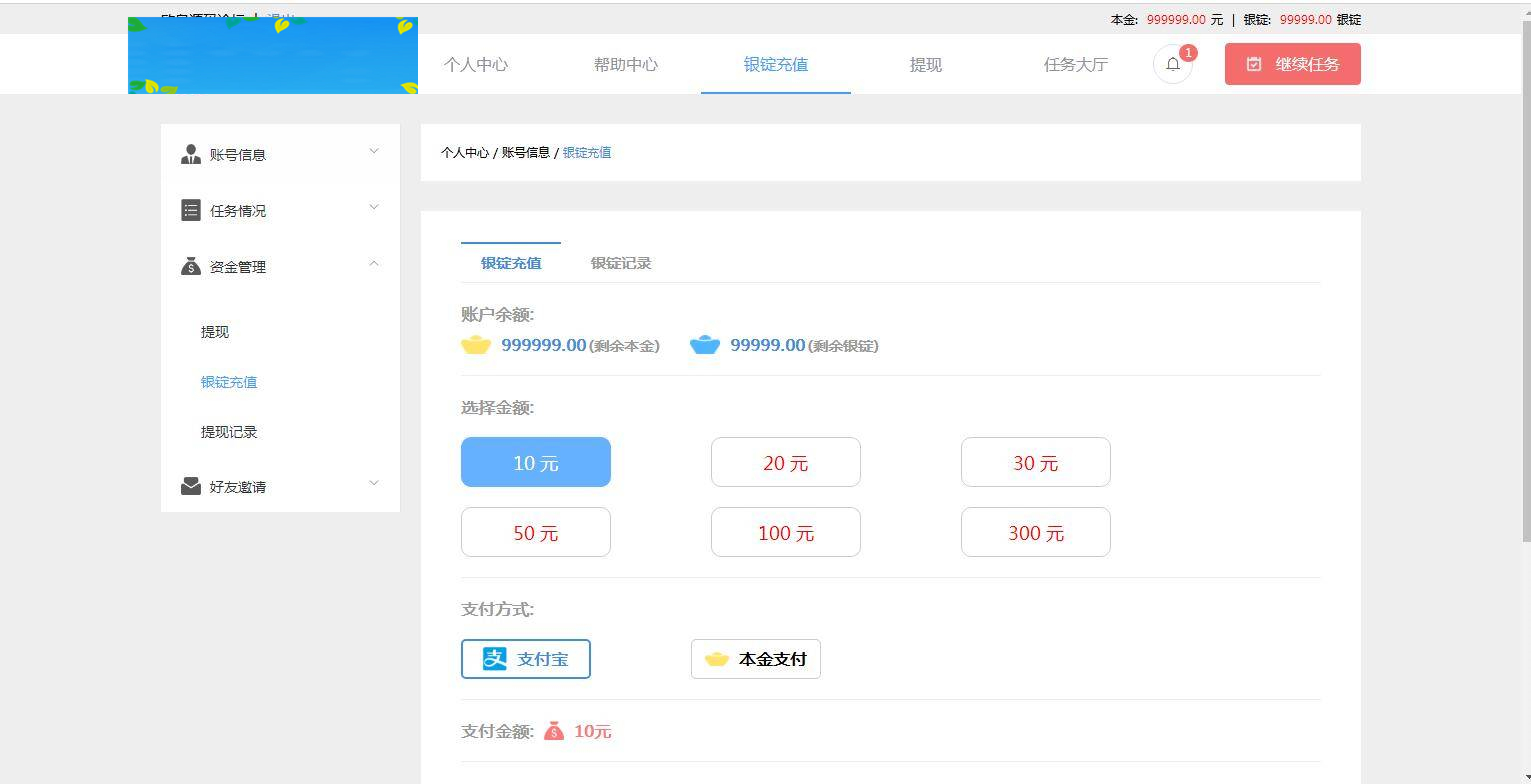Open the notification bell with badge
Image resolution: width=1531 pixels, height=784 pixels.
click(1172, 63)
